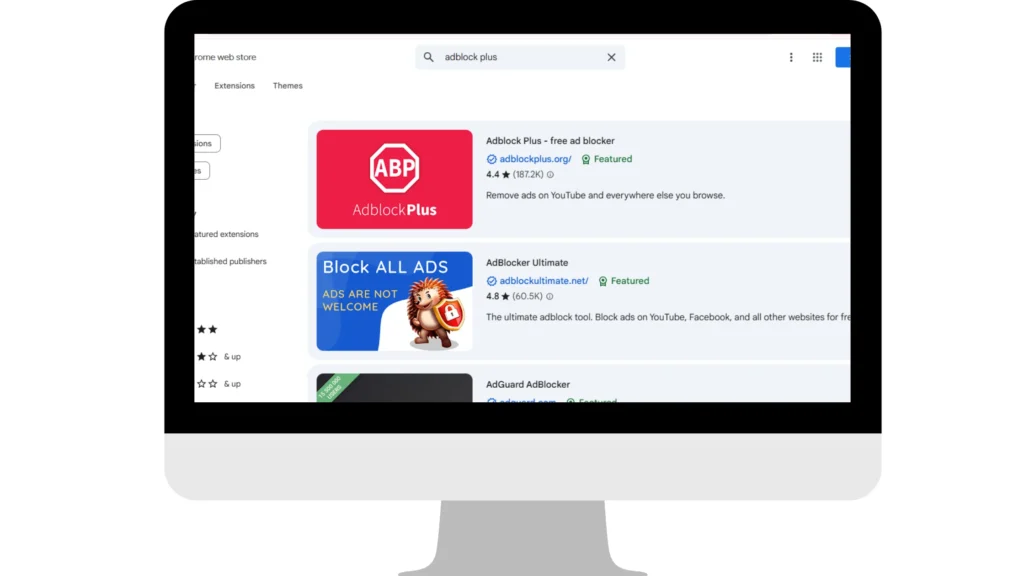1024x576 pixels.
Task: Click the Featured label for Adblock Plus
Action: (x=613, y=159)
